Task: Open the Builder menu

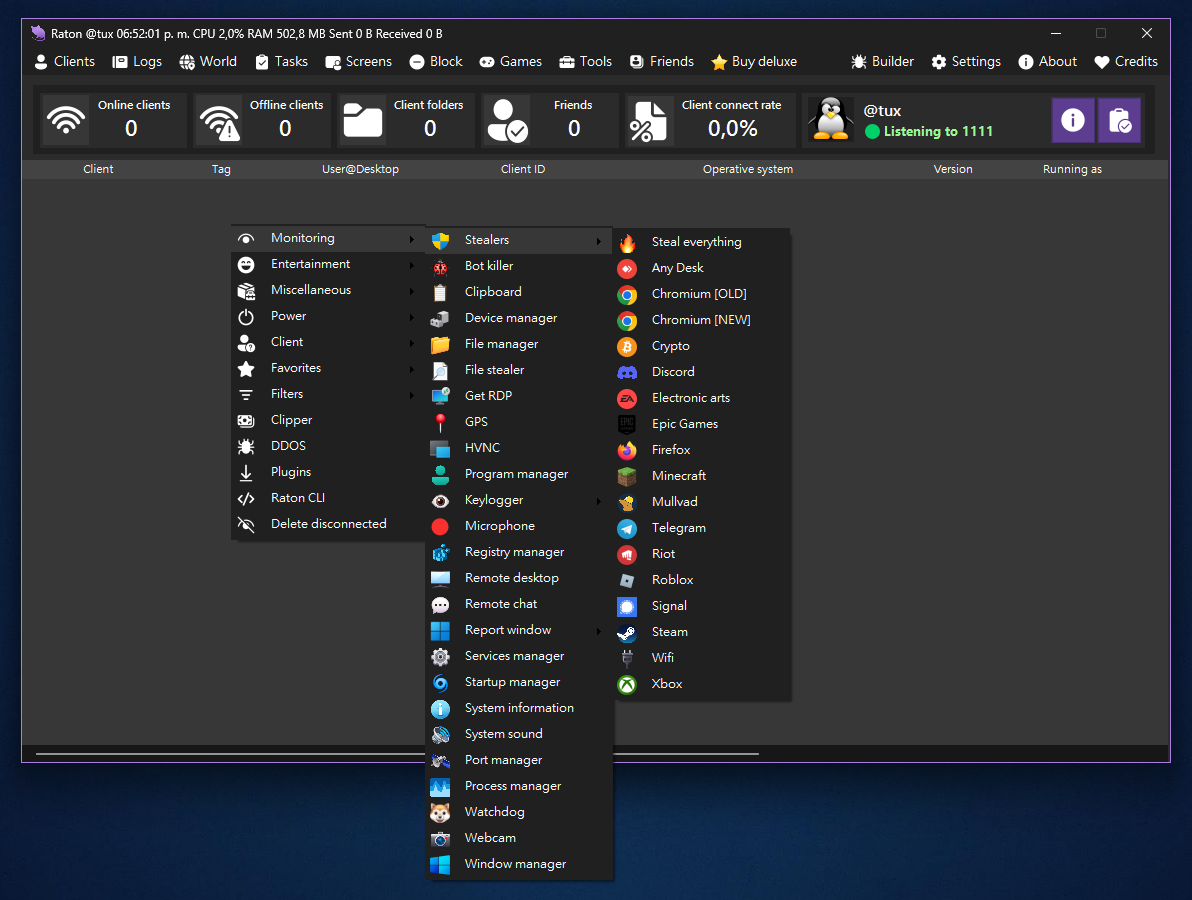Action: (x=883, y=62)
